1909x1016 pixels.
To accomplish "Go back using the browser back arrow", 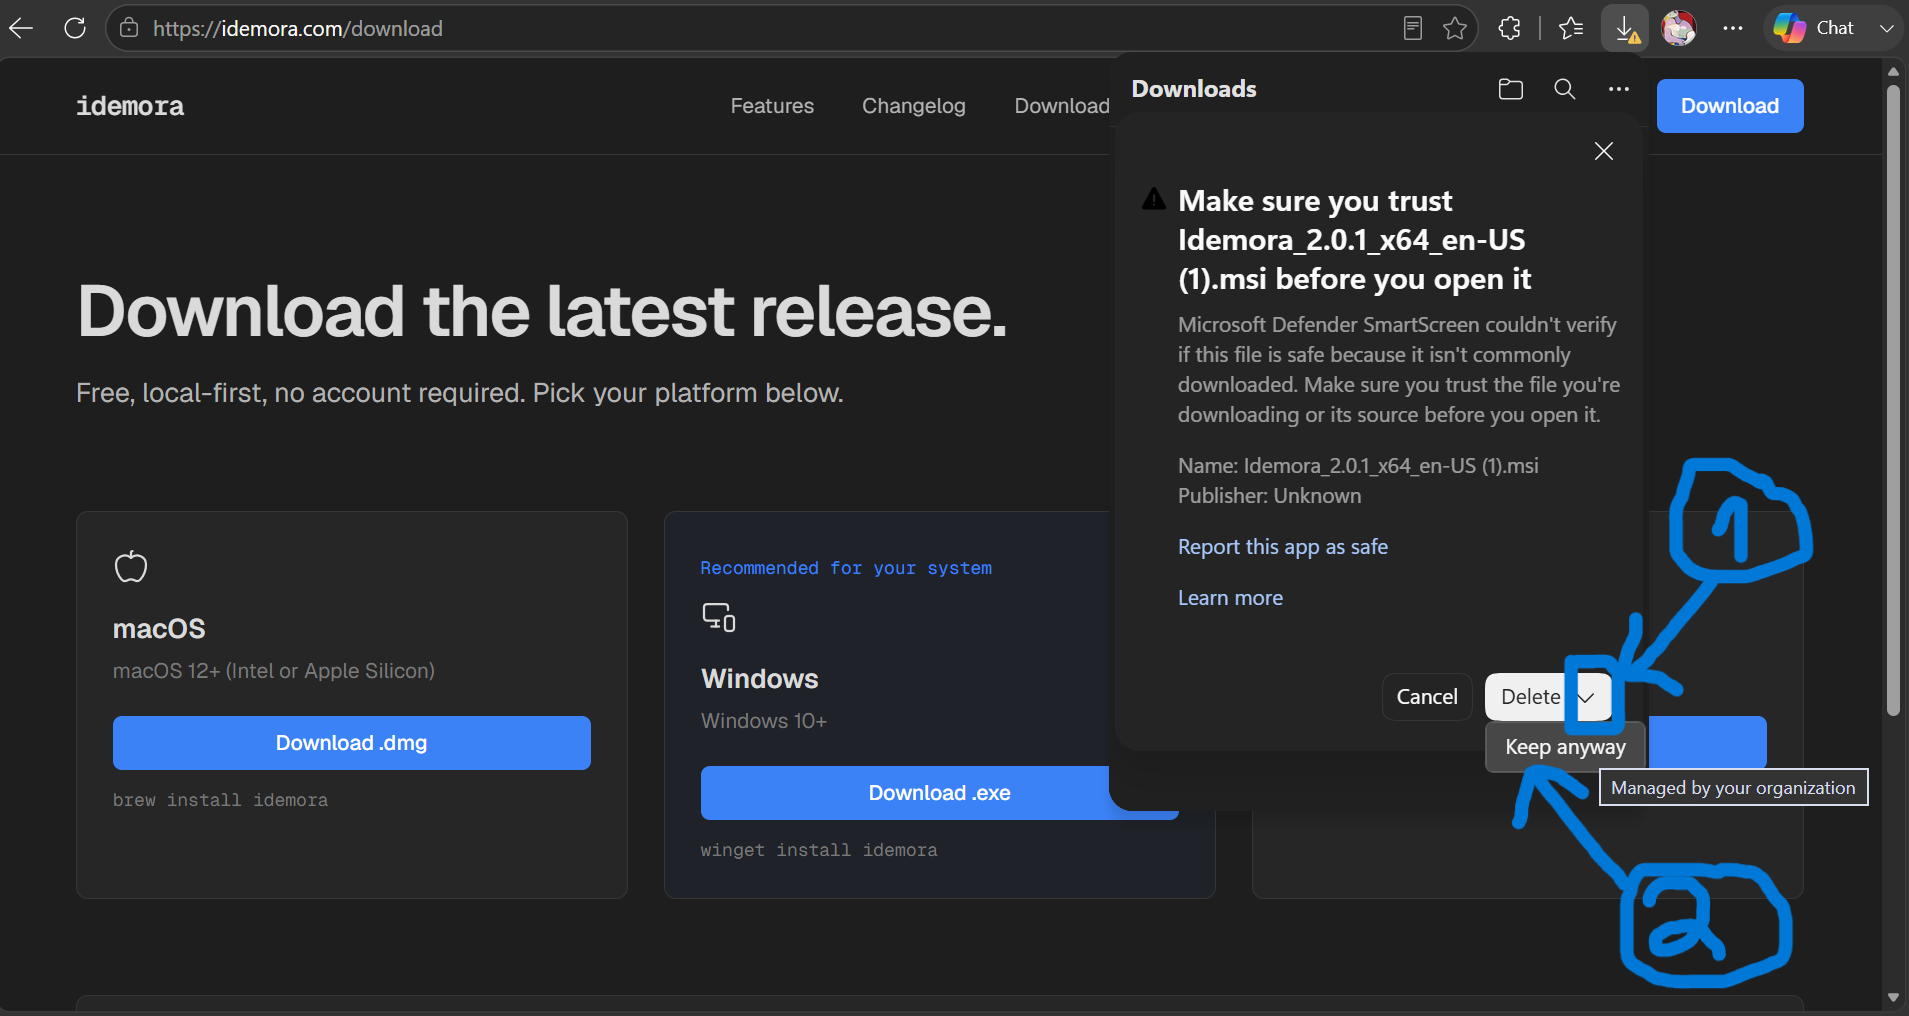I will (21, 28).
